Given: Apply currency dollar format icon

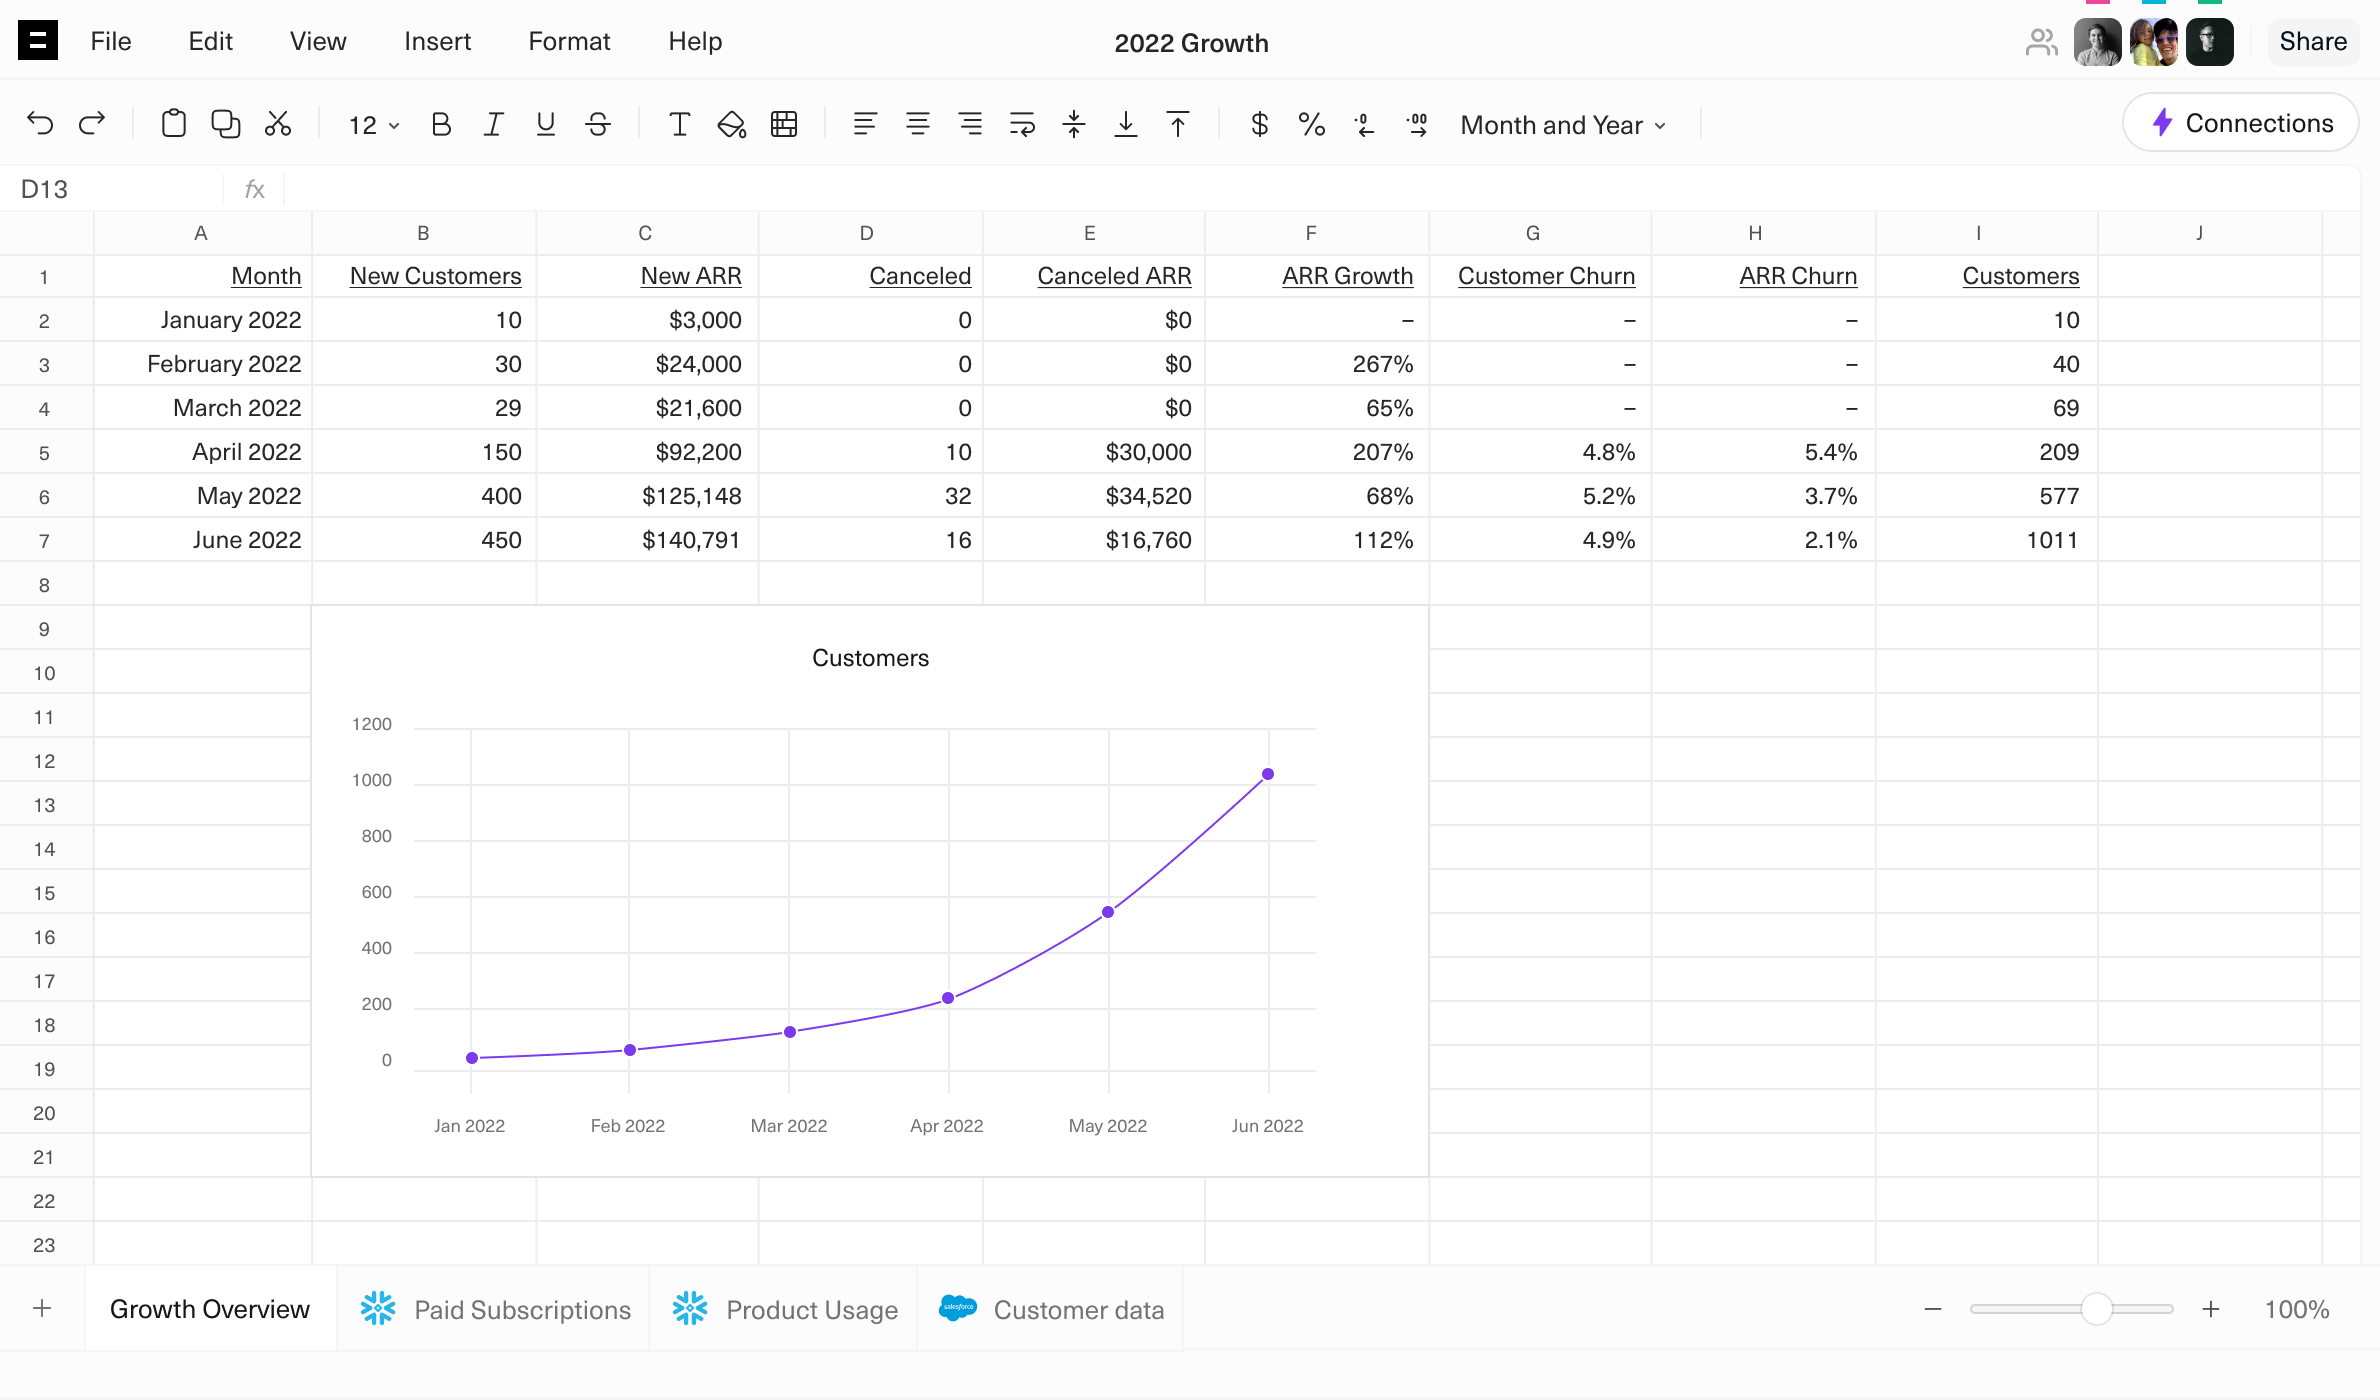Looking at the screenshot, I should tap(1260, 124).
